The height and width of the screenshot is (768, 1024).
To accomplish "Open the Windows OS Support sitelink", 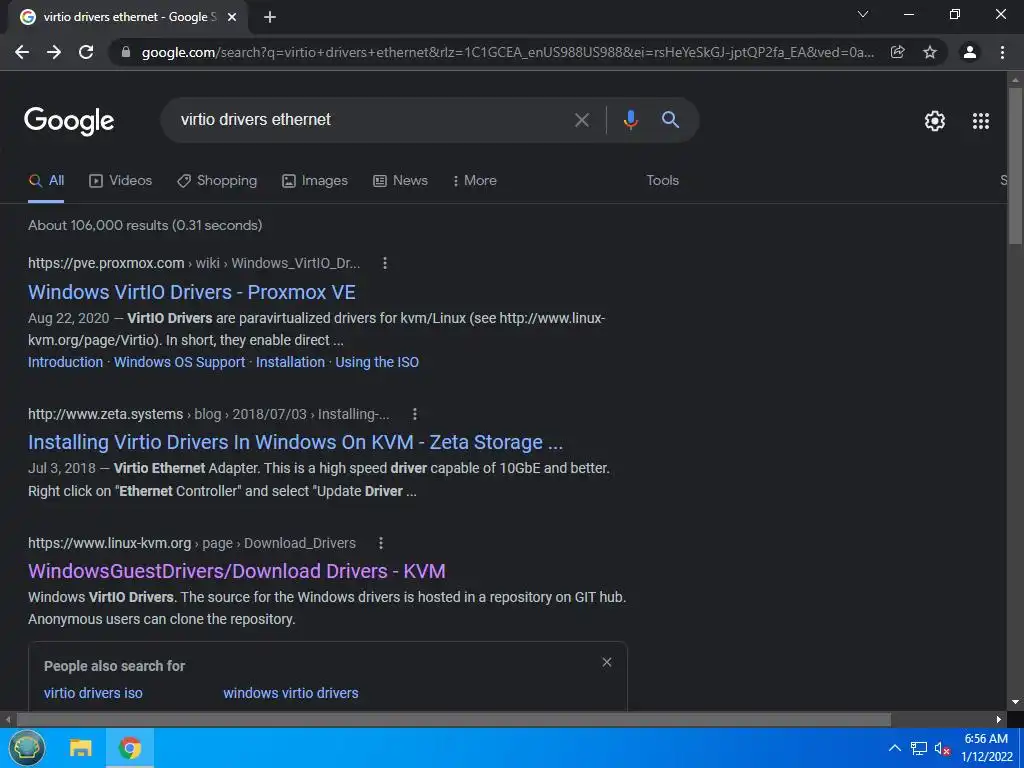I will [x=180, y=362].
